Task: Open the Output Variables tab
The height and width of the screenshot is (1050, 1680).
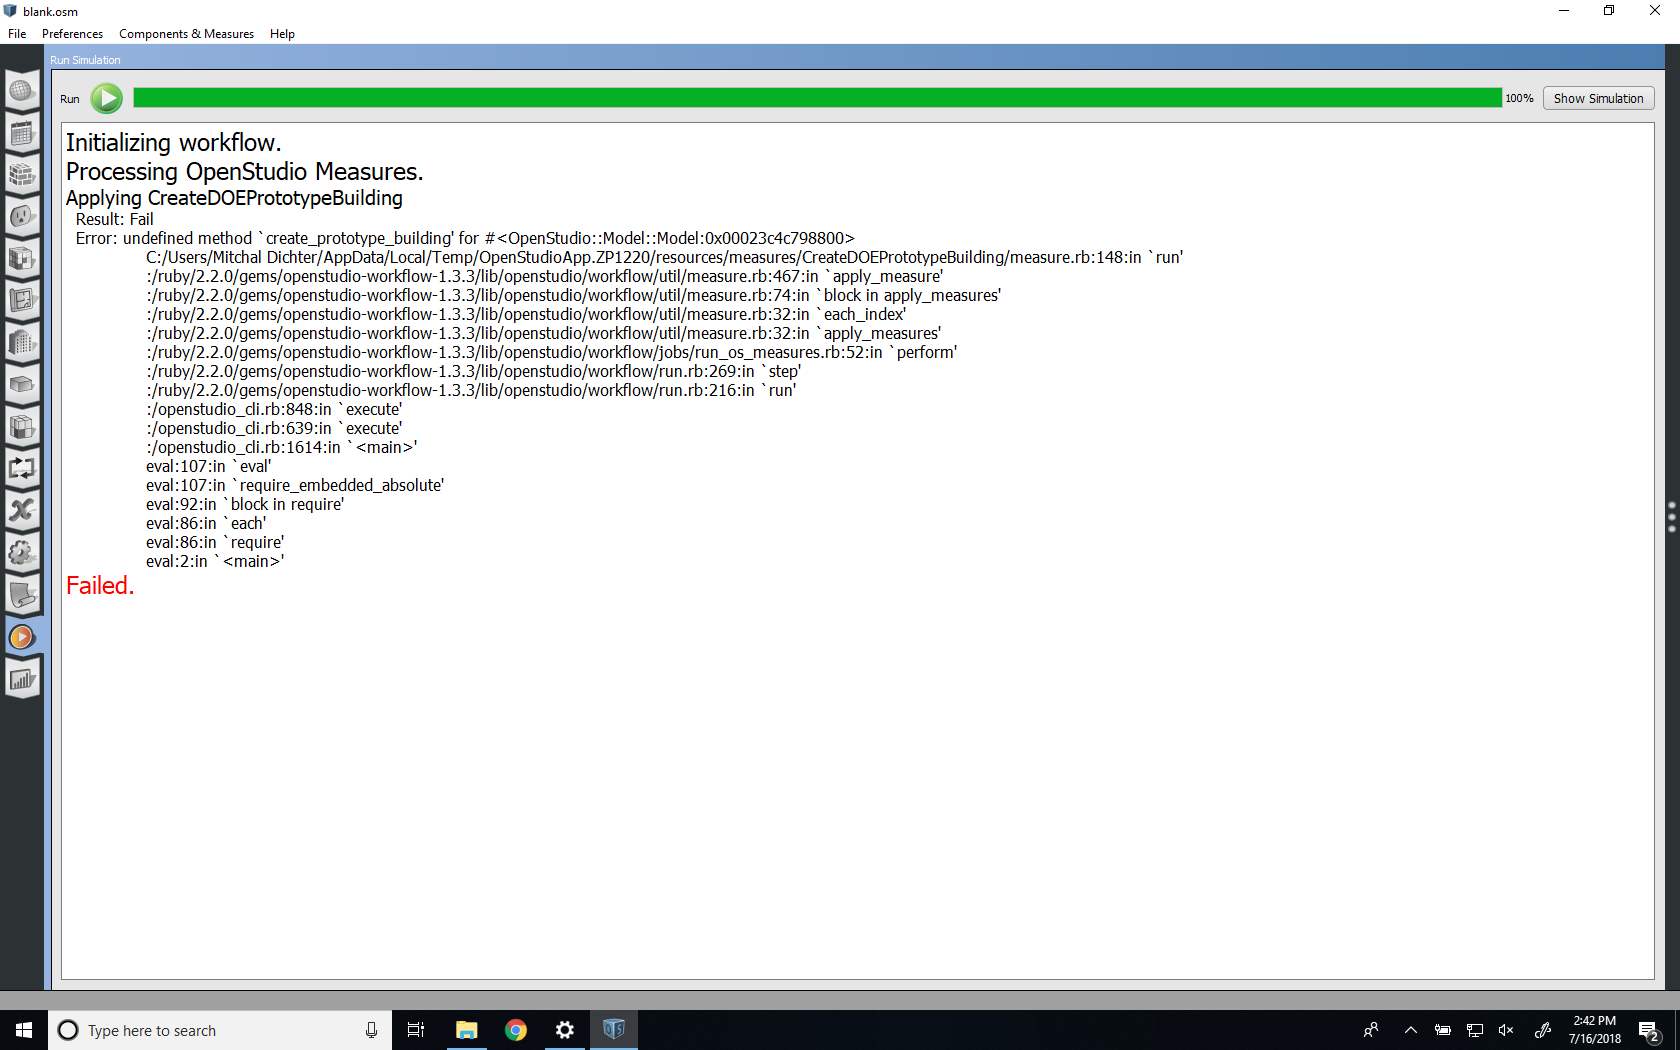Action: (22, 510)
